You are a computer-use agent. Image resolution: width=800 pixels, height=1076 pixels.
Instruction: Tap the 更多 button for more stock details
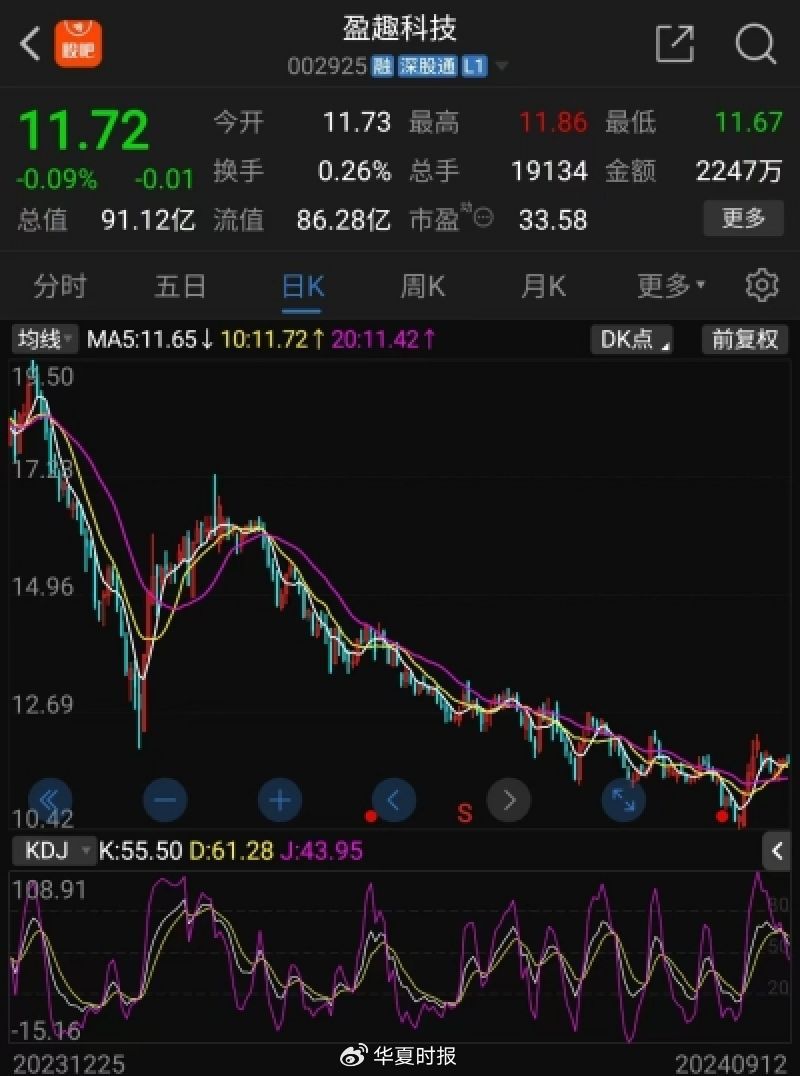[742, 219]
